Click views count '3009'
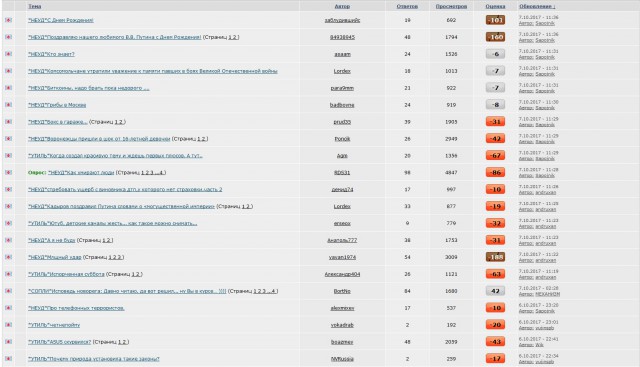The width and height of the screenshot is (640, 367). point(451,257)
